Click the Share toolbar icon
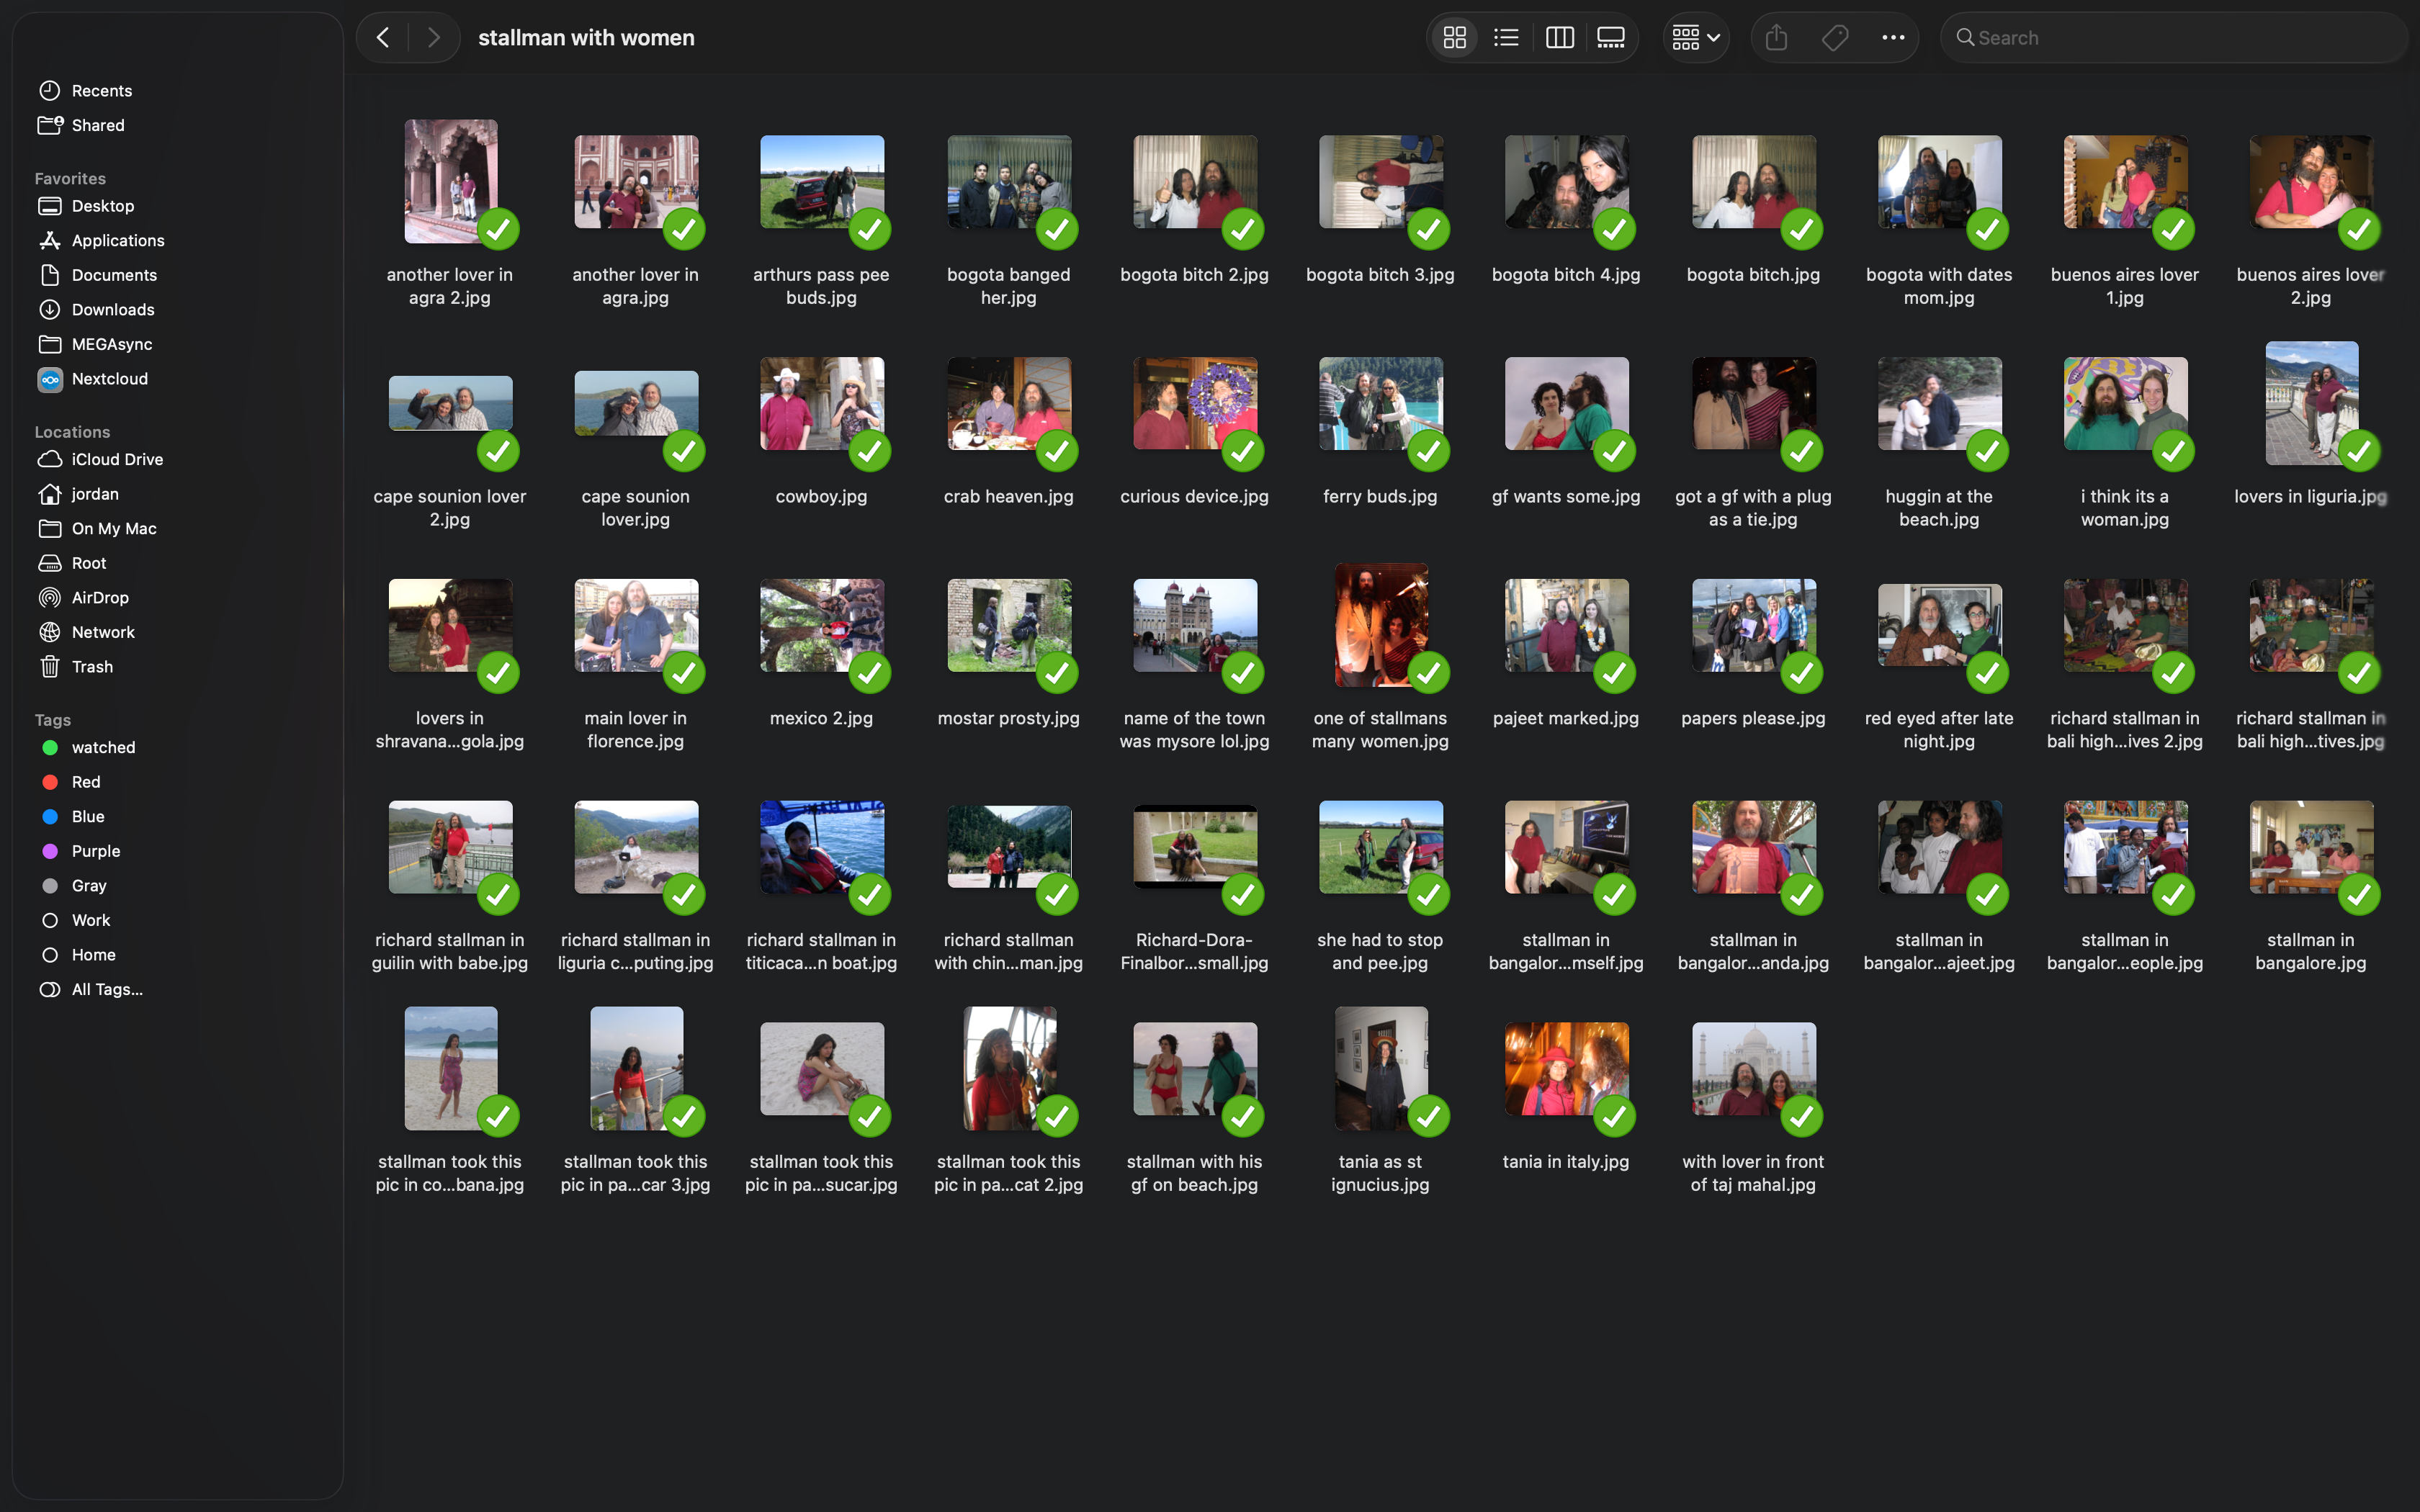Screen dimensions: 2420x1512 1776,38
